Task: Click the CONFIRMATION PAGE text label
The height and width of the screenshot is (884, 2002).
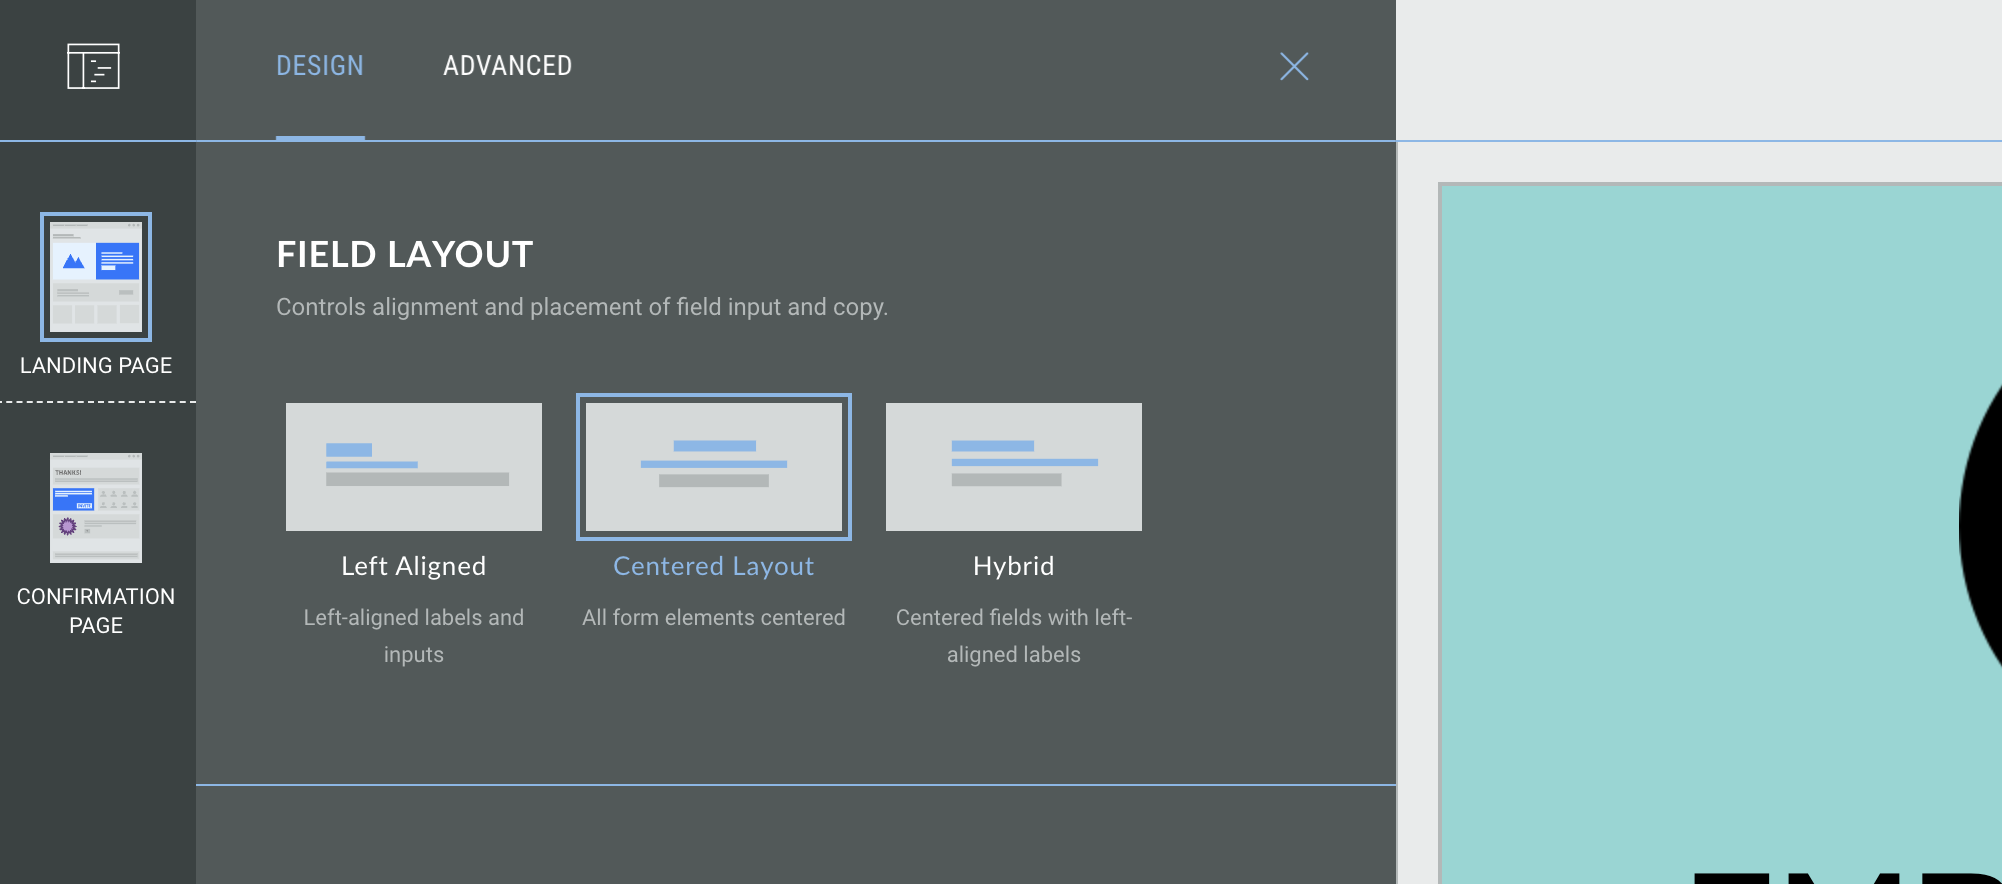Action: click(96, 610)
